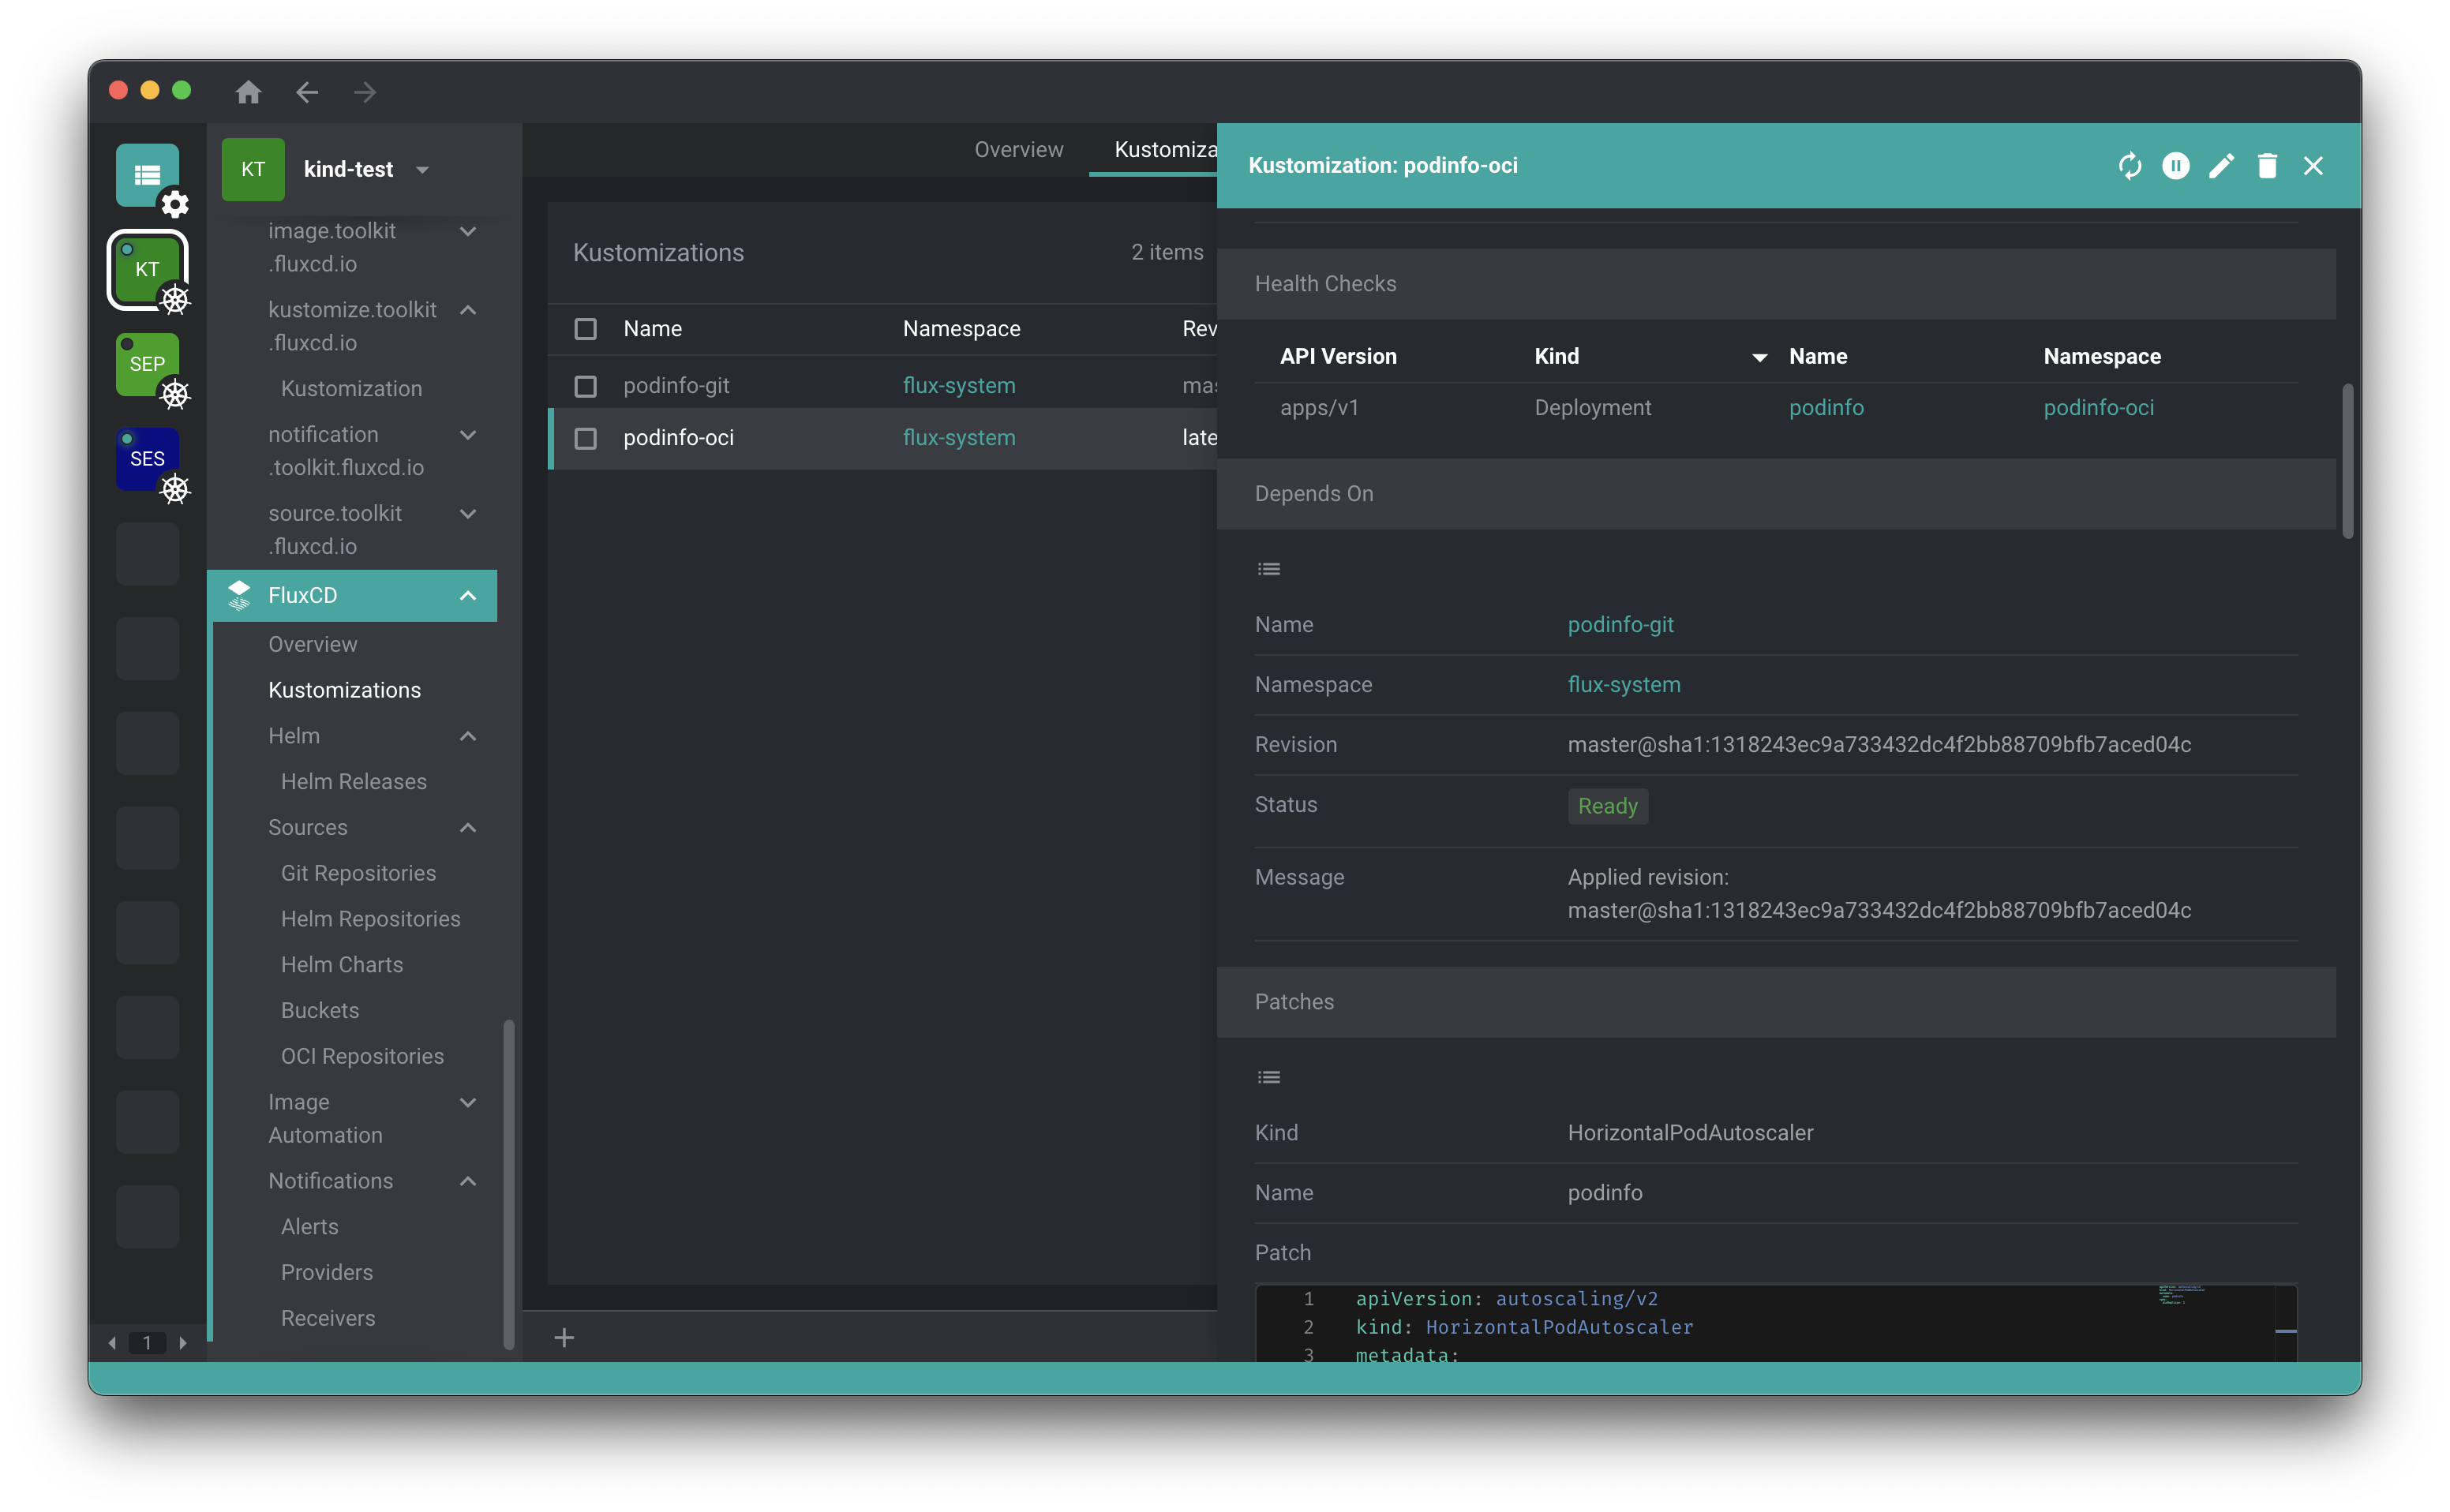
Task: Collapse the Helm section
Action: [467, 736]
